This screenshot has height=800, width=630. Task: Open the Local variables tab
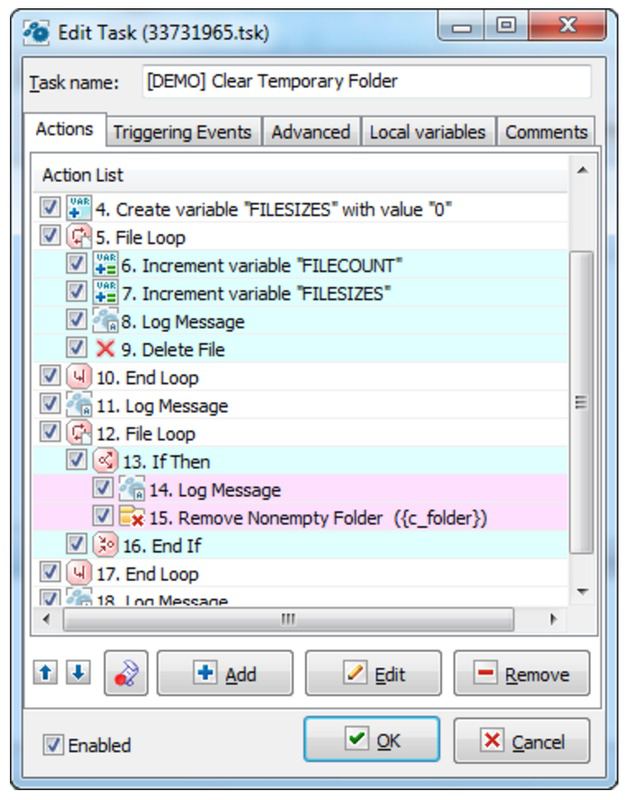427,132
